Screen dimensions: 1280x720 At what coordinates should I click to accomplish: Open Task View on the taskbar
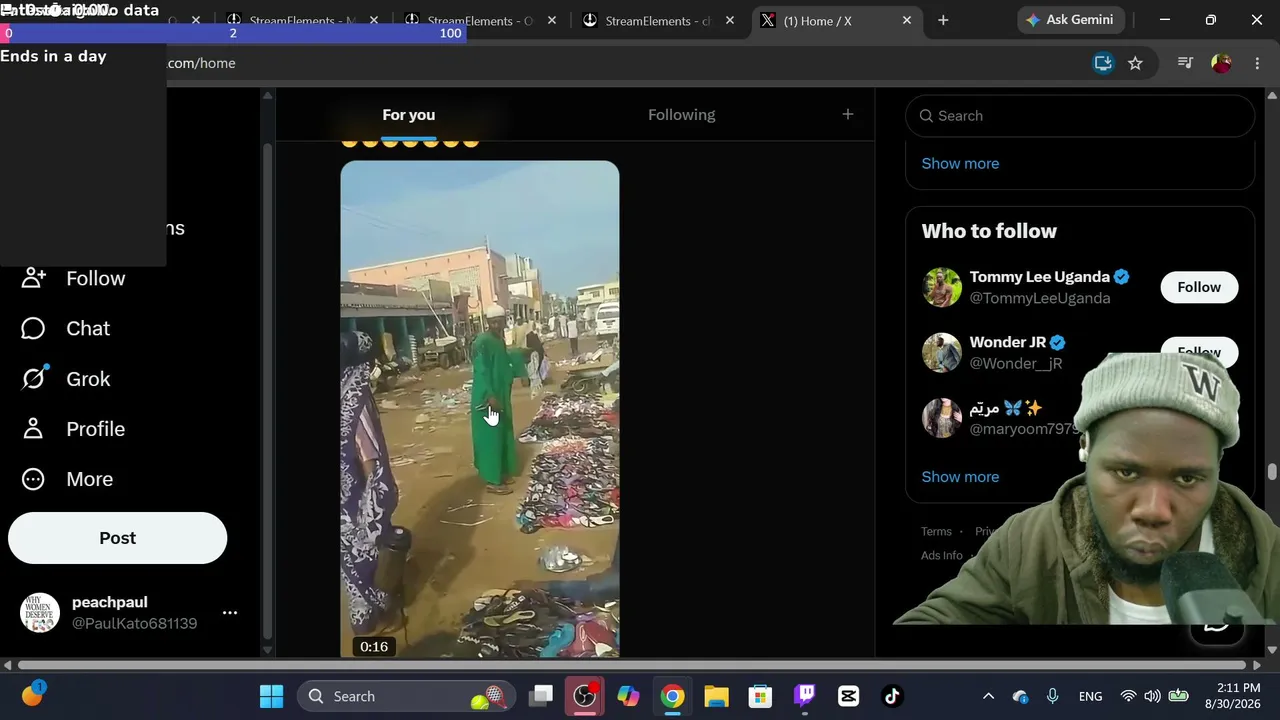[541, 696]
